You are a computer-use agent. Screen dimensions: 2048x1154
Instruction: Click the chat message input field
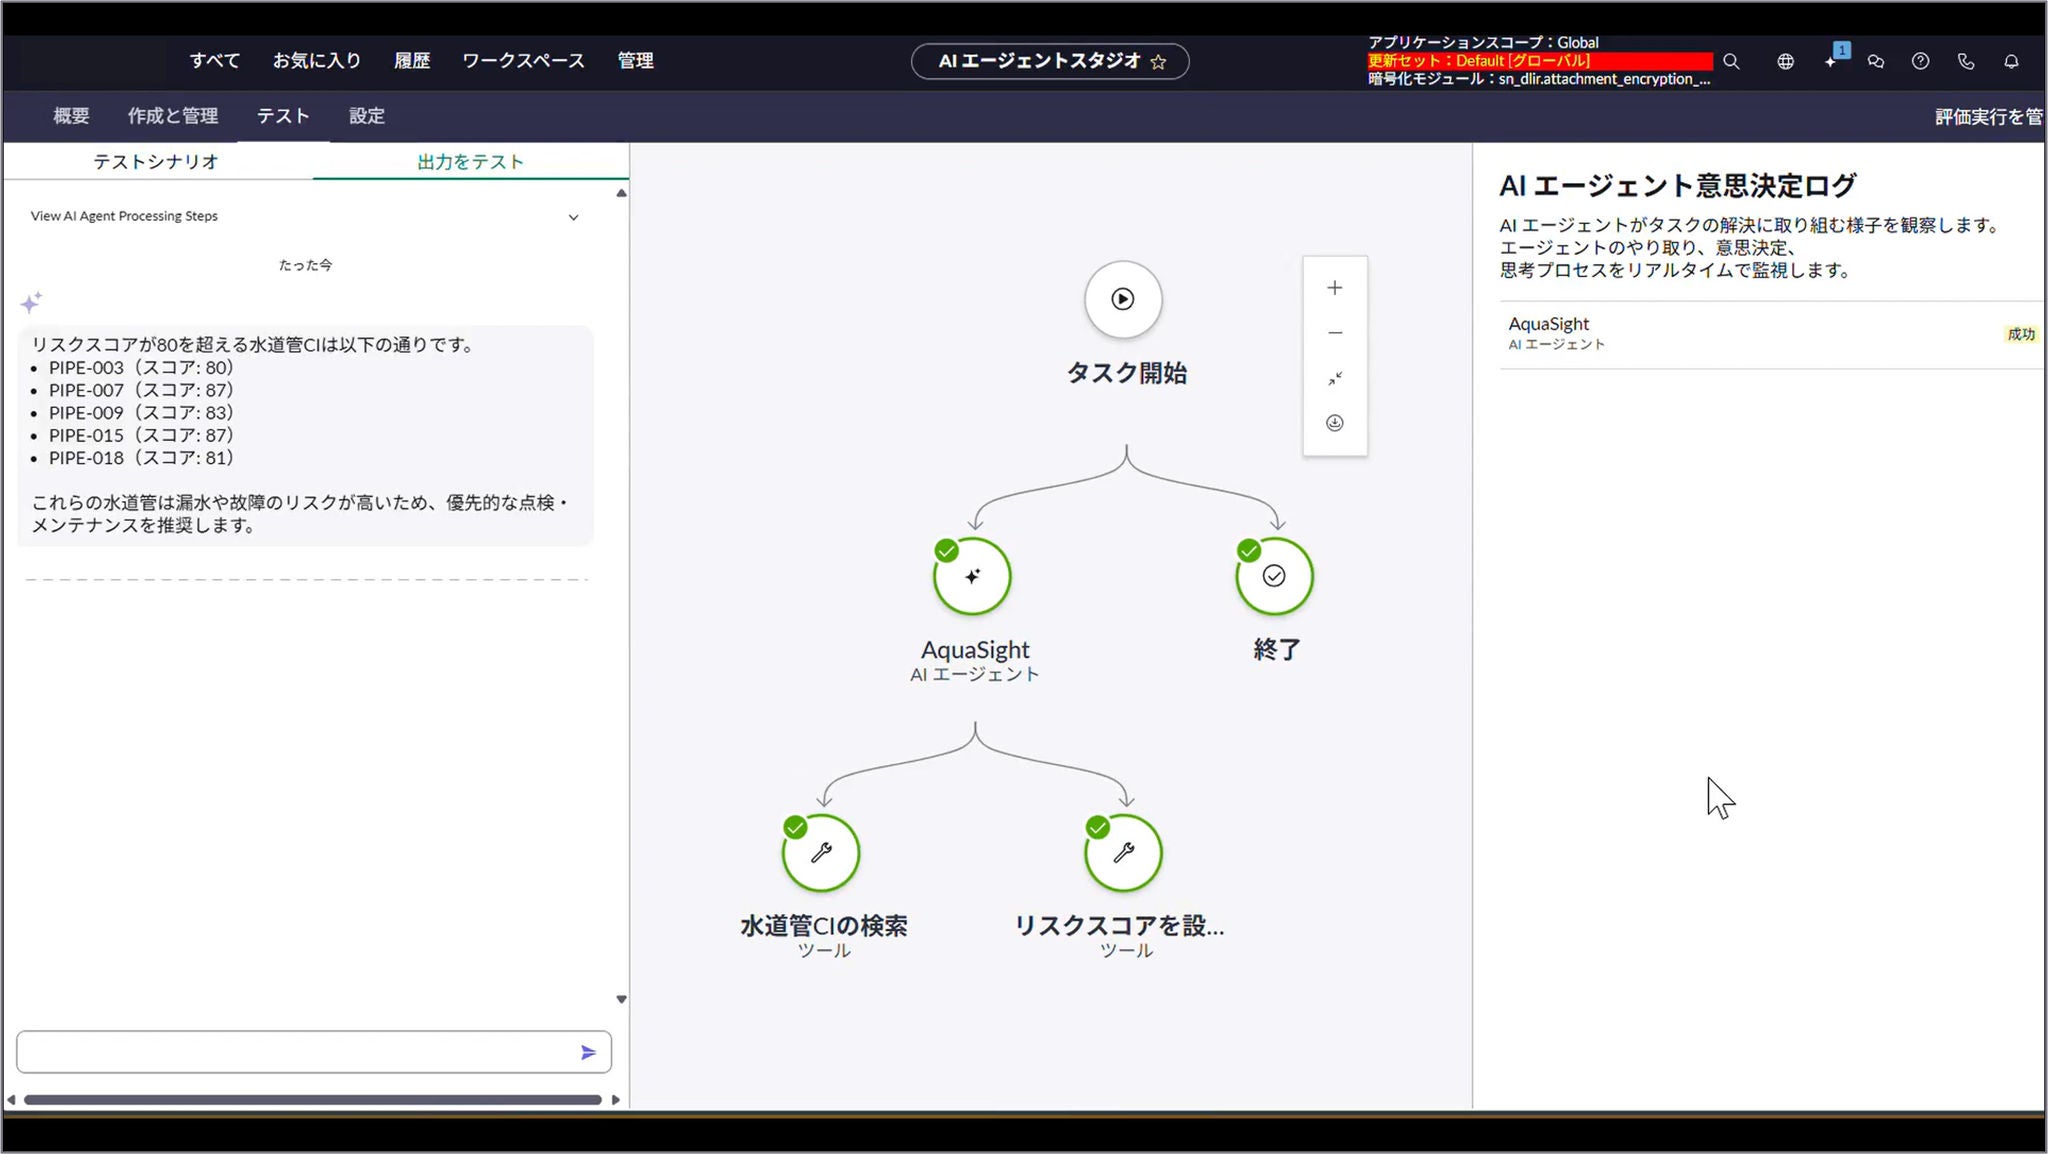[x=295, y=1052]
